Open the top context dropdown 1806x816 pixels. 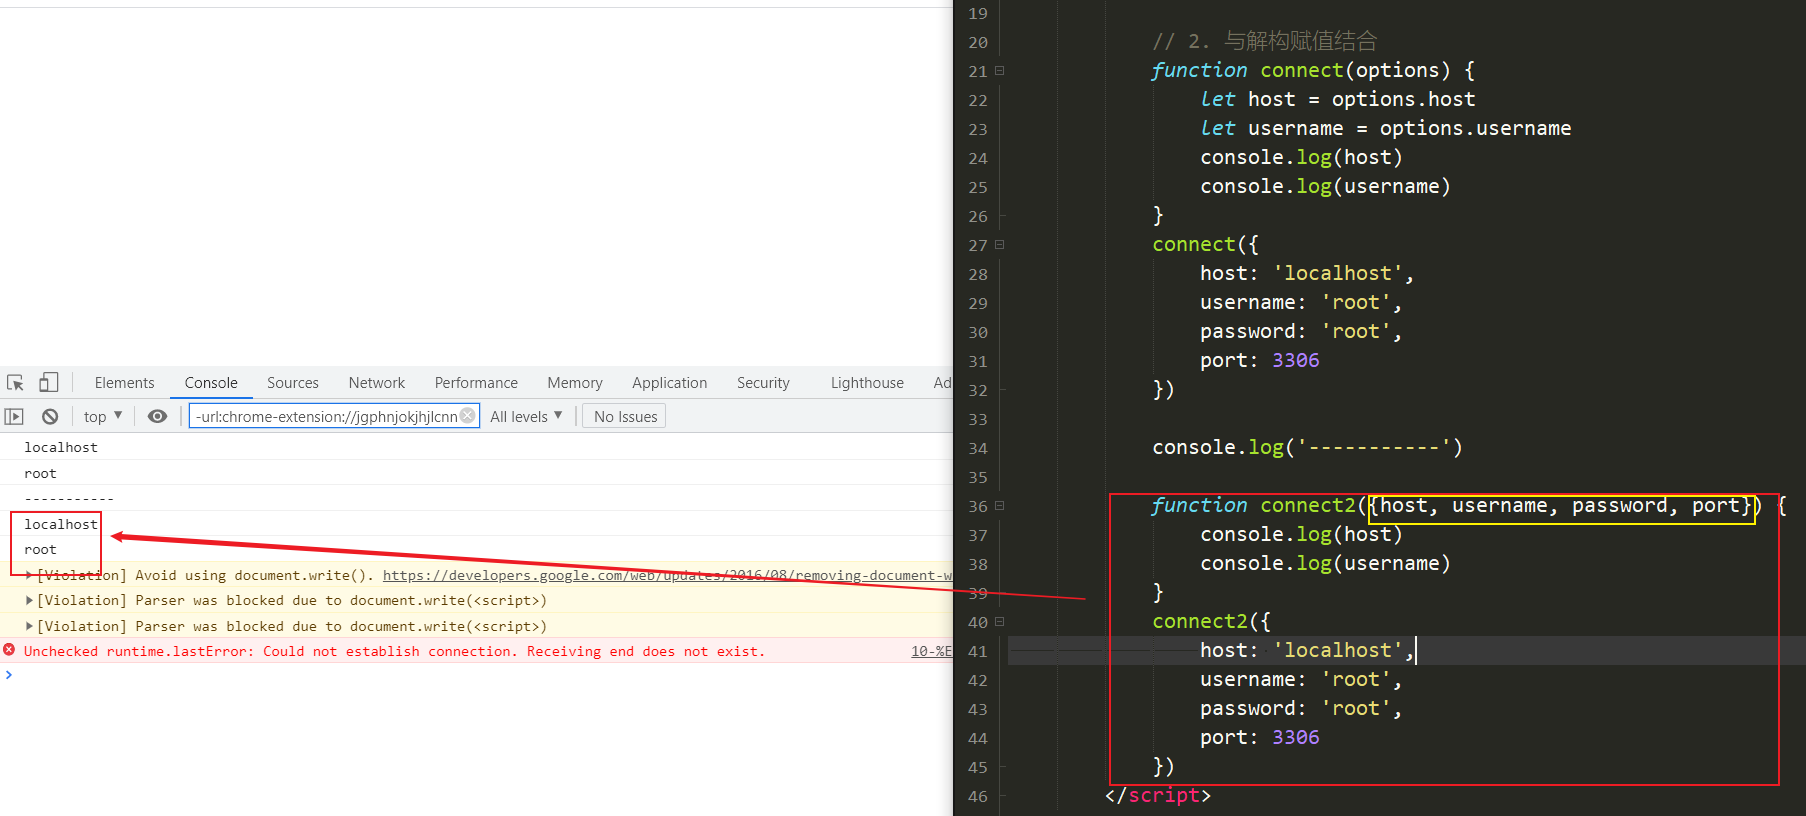pos(103,416)
